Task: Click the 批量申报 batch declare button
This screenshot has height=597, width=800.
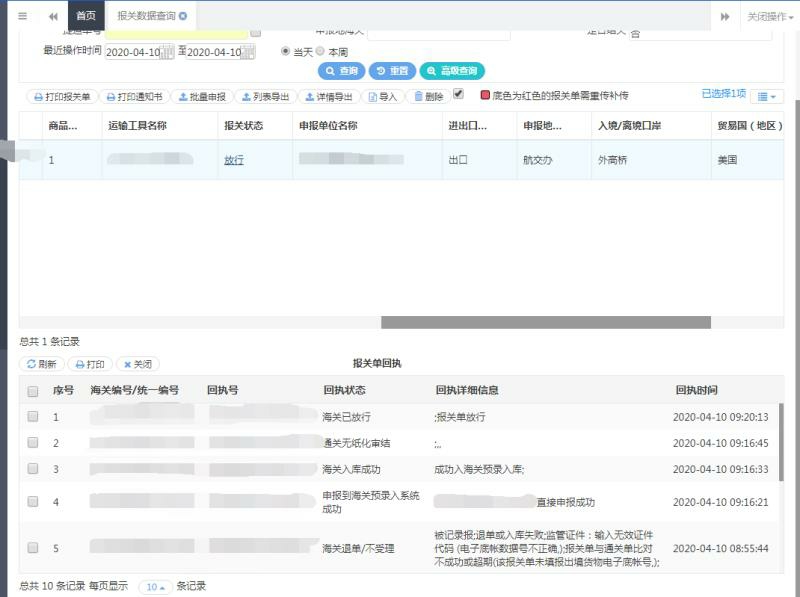Action: coord(201,97)
